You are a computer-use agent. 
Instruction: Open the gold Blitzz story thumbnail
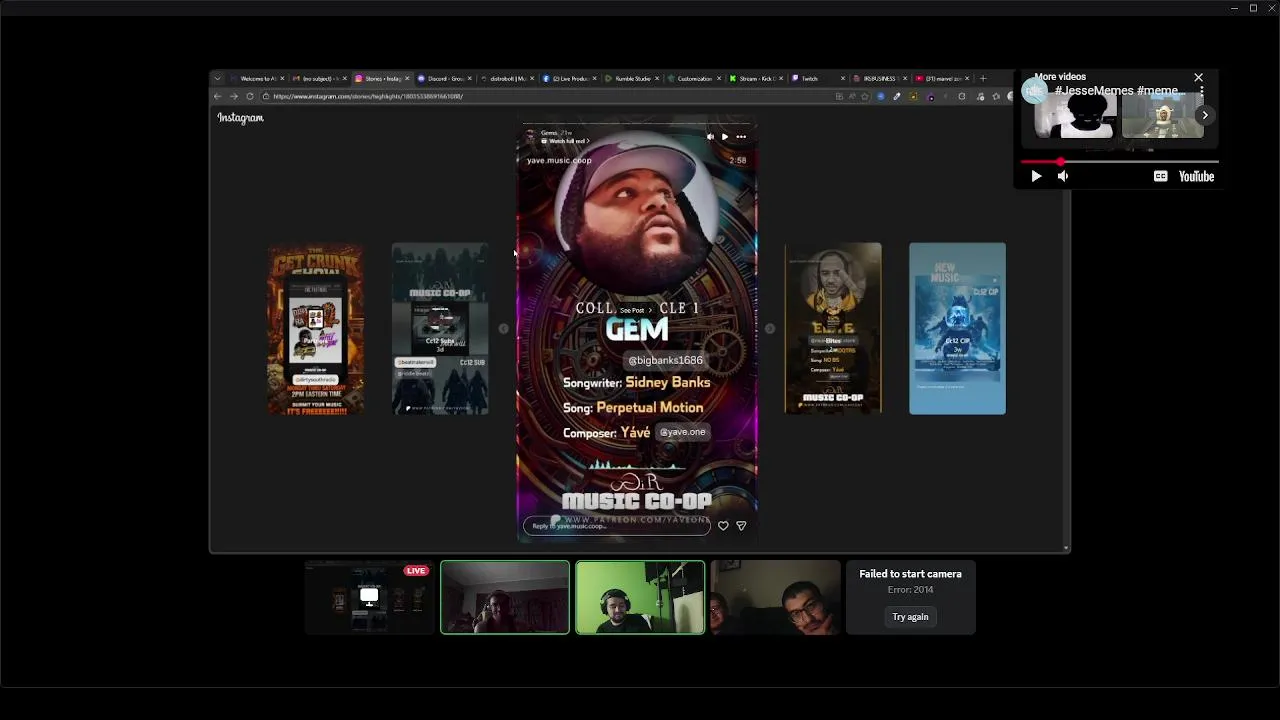(x=833, y=328)
